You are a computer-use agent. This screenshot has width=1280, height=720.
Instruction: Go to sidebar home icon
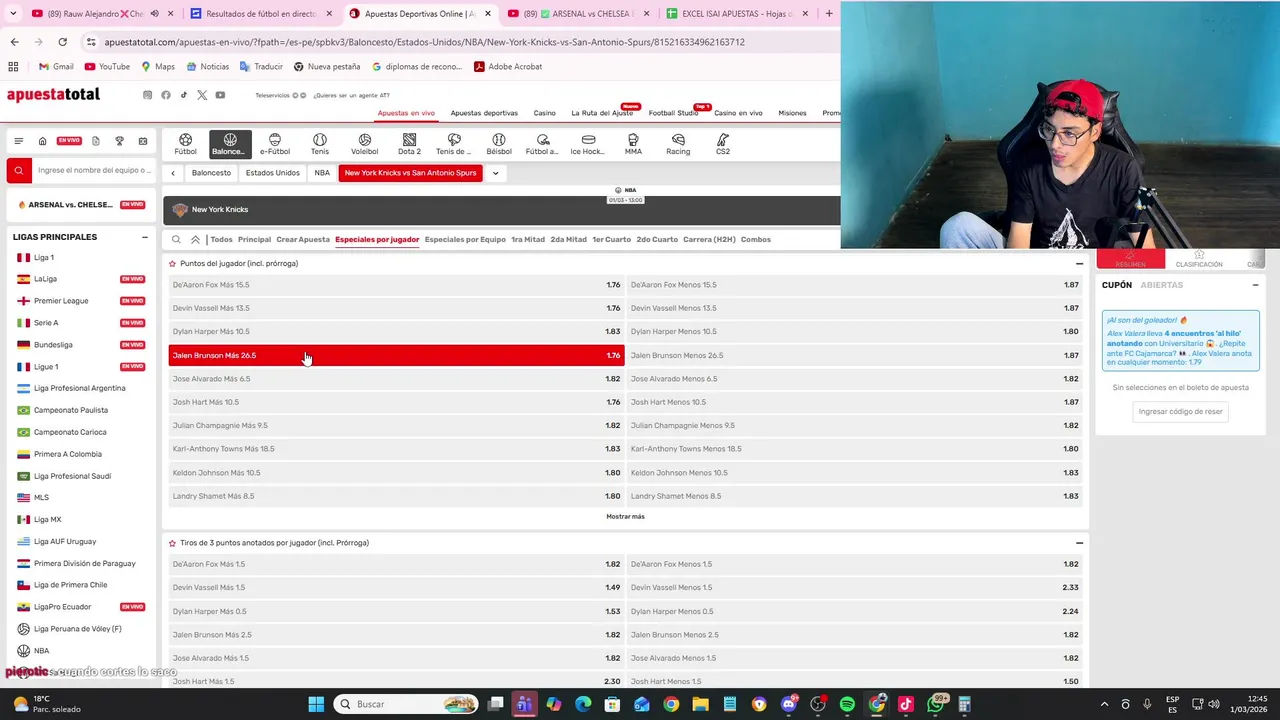42,141
